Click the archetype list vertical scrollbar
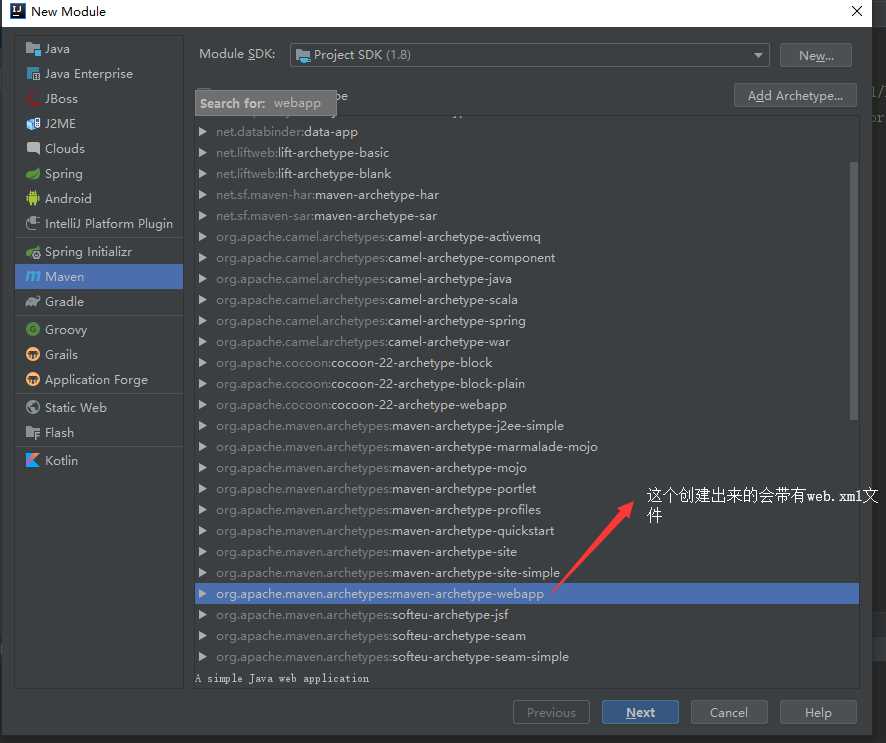 [x=853, y=290]
